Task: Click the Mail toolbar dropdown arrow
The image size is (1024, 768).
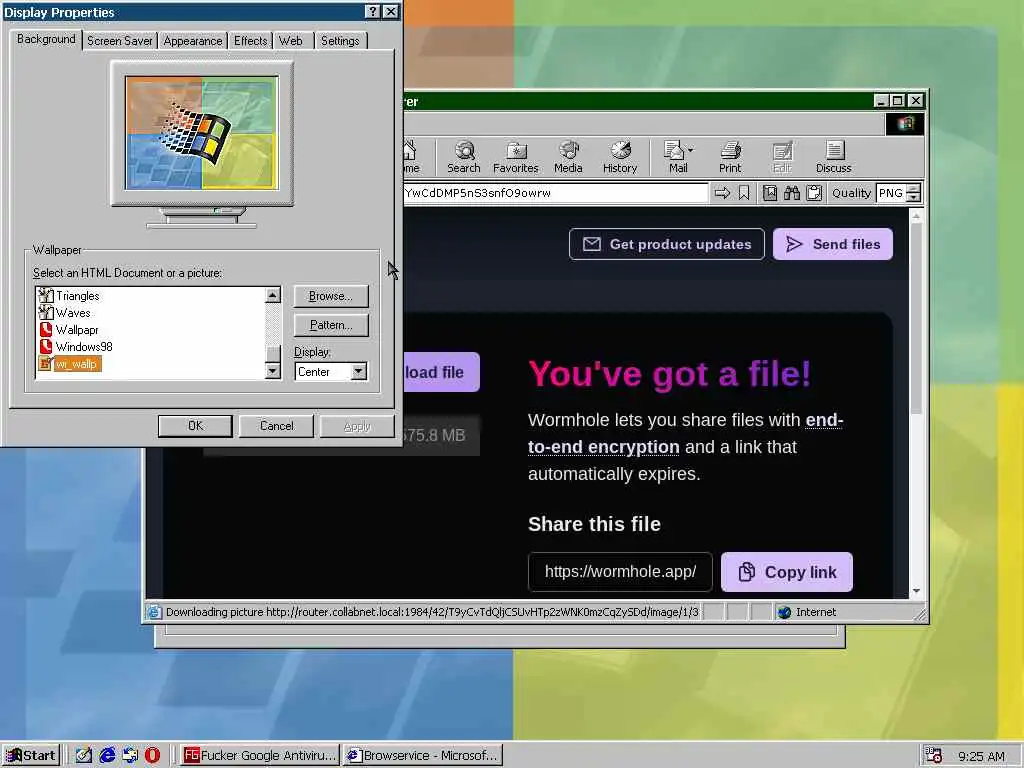Action: [691, 150]
